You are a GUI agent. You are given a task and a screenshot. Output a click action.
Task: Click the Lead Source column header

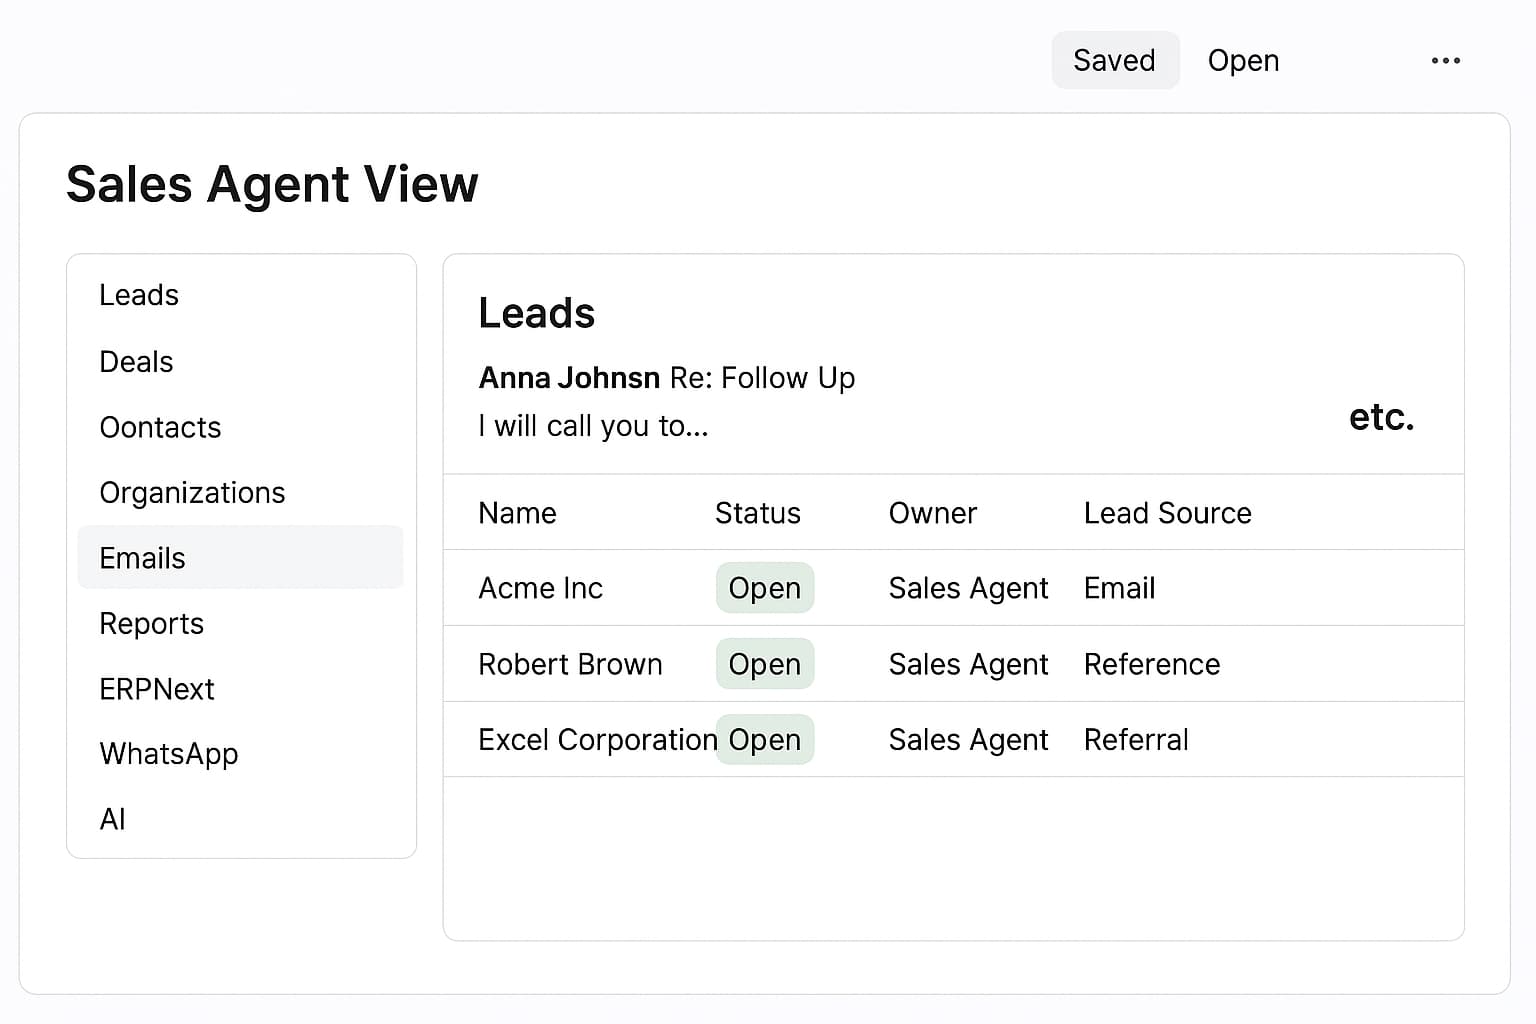pos(1168,513)
